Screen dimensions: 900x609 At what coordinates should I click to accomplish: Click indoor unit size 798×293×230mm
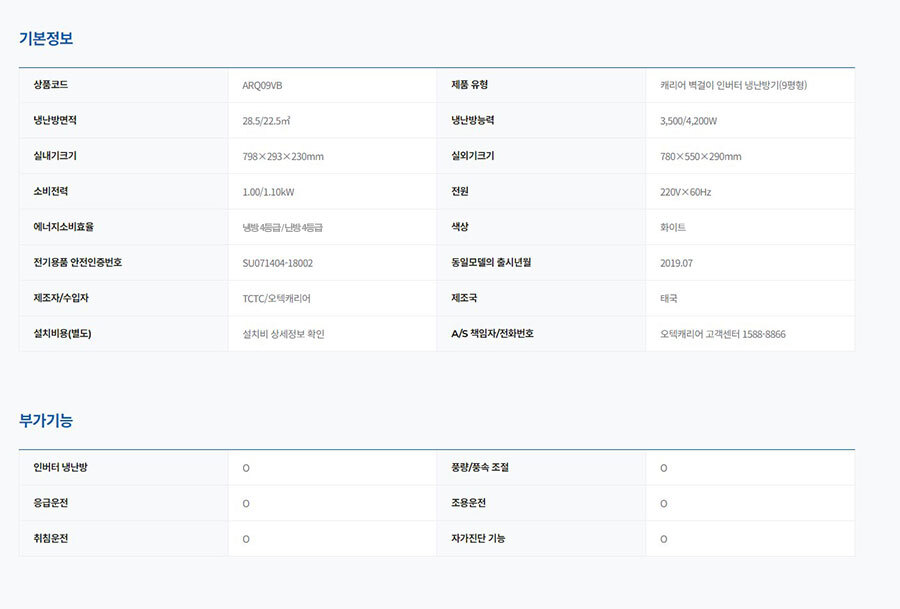point(283,157)
